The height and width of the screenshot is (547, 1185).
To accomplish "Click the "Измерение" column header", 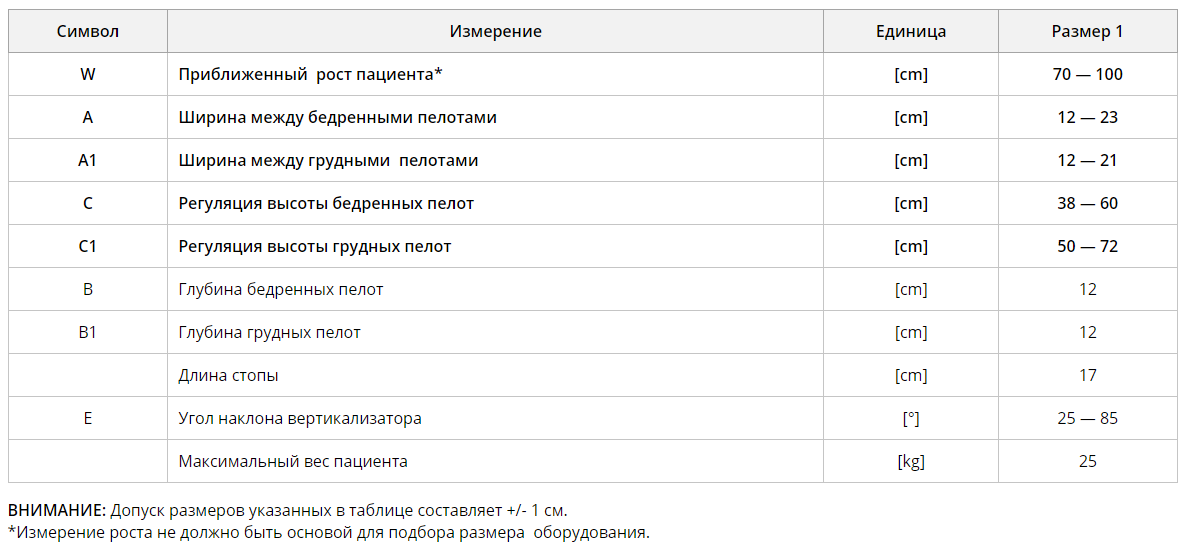I will point(495,31).
